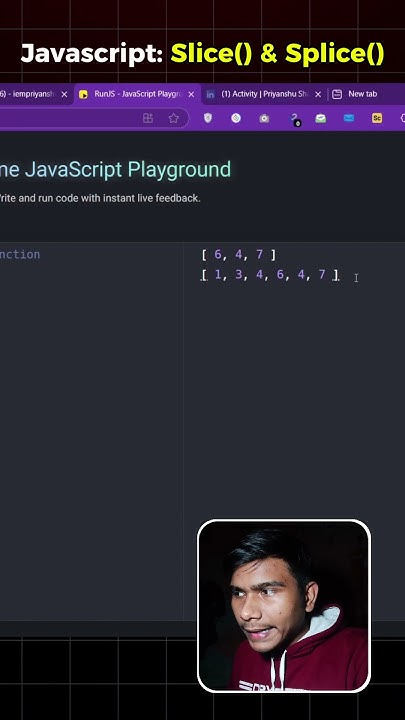The image size is (405, 720).
Task: Open the blue envelope extension icon
Action: point(349,118)
